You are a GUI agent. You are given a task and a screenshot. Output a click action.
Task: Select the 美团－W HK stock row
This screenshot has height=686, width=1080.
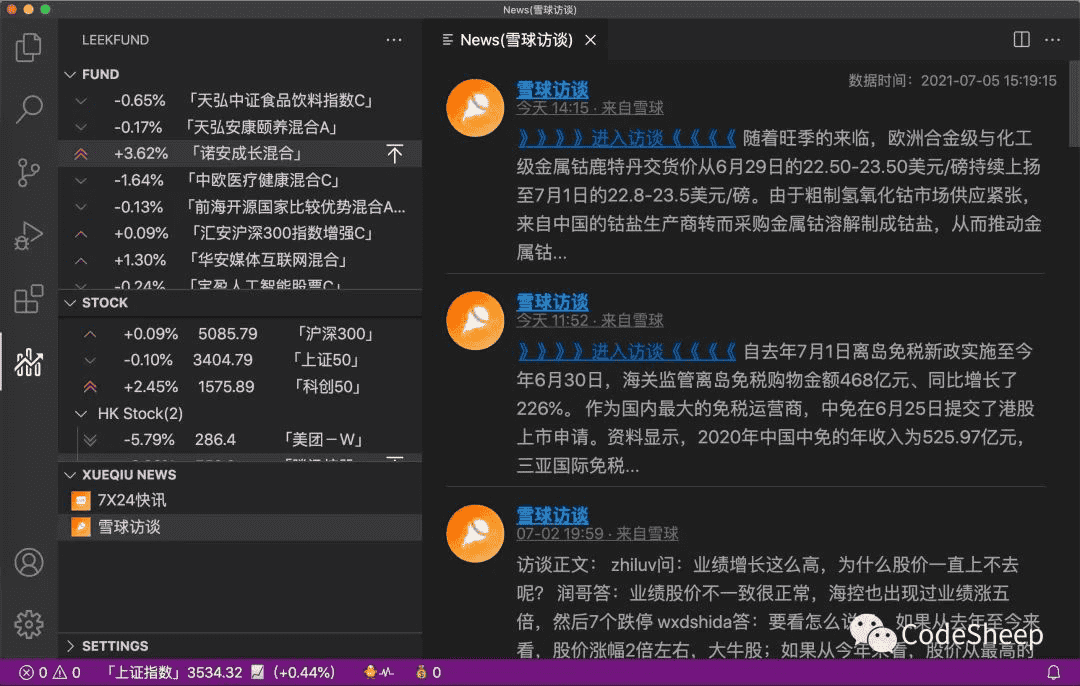click(240, 439)
